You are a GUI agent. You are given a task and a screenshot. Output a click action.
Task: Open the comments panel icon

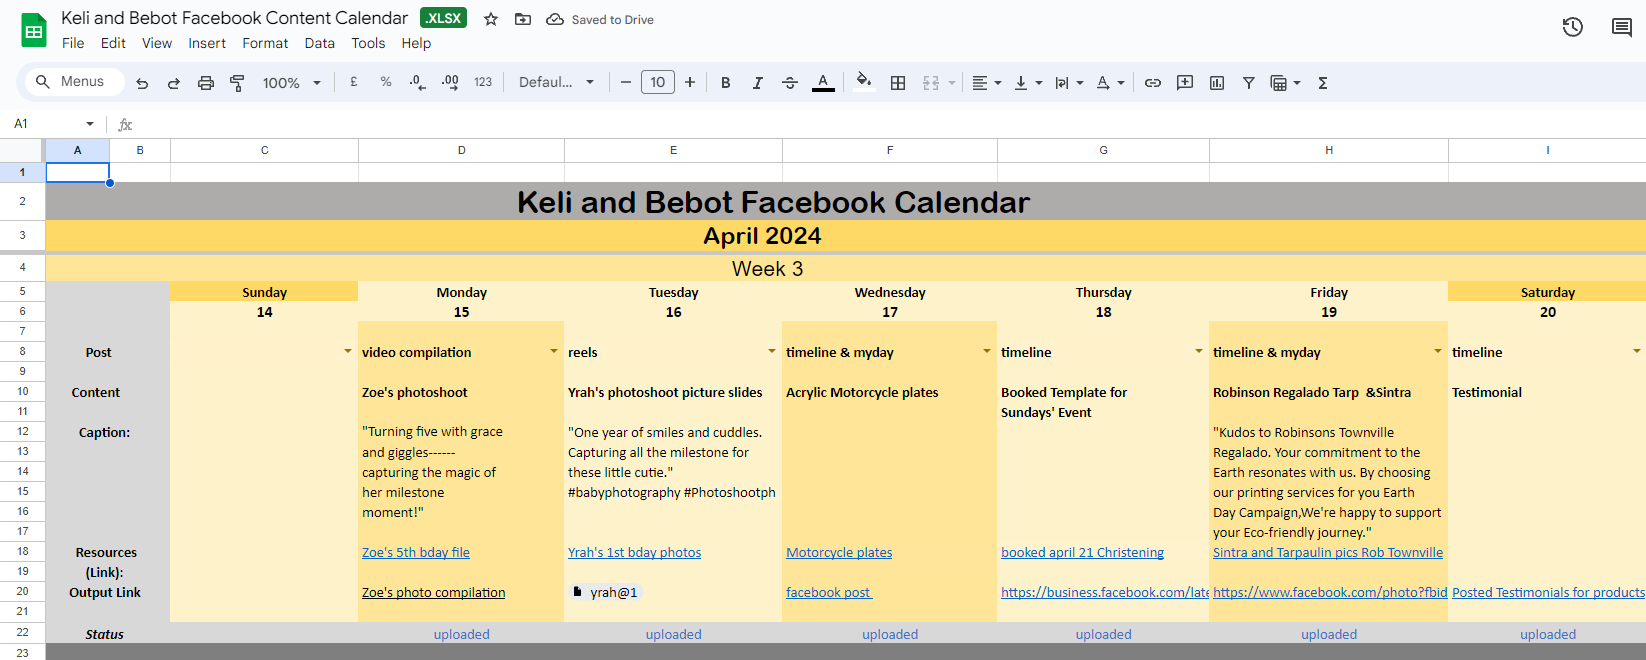click(1622, 27)
